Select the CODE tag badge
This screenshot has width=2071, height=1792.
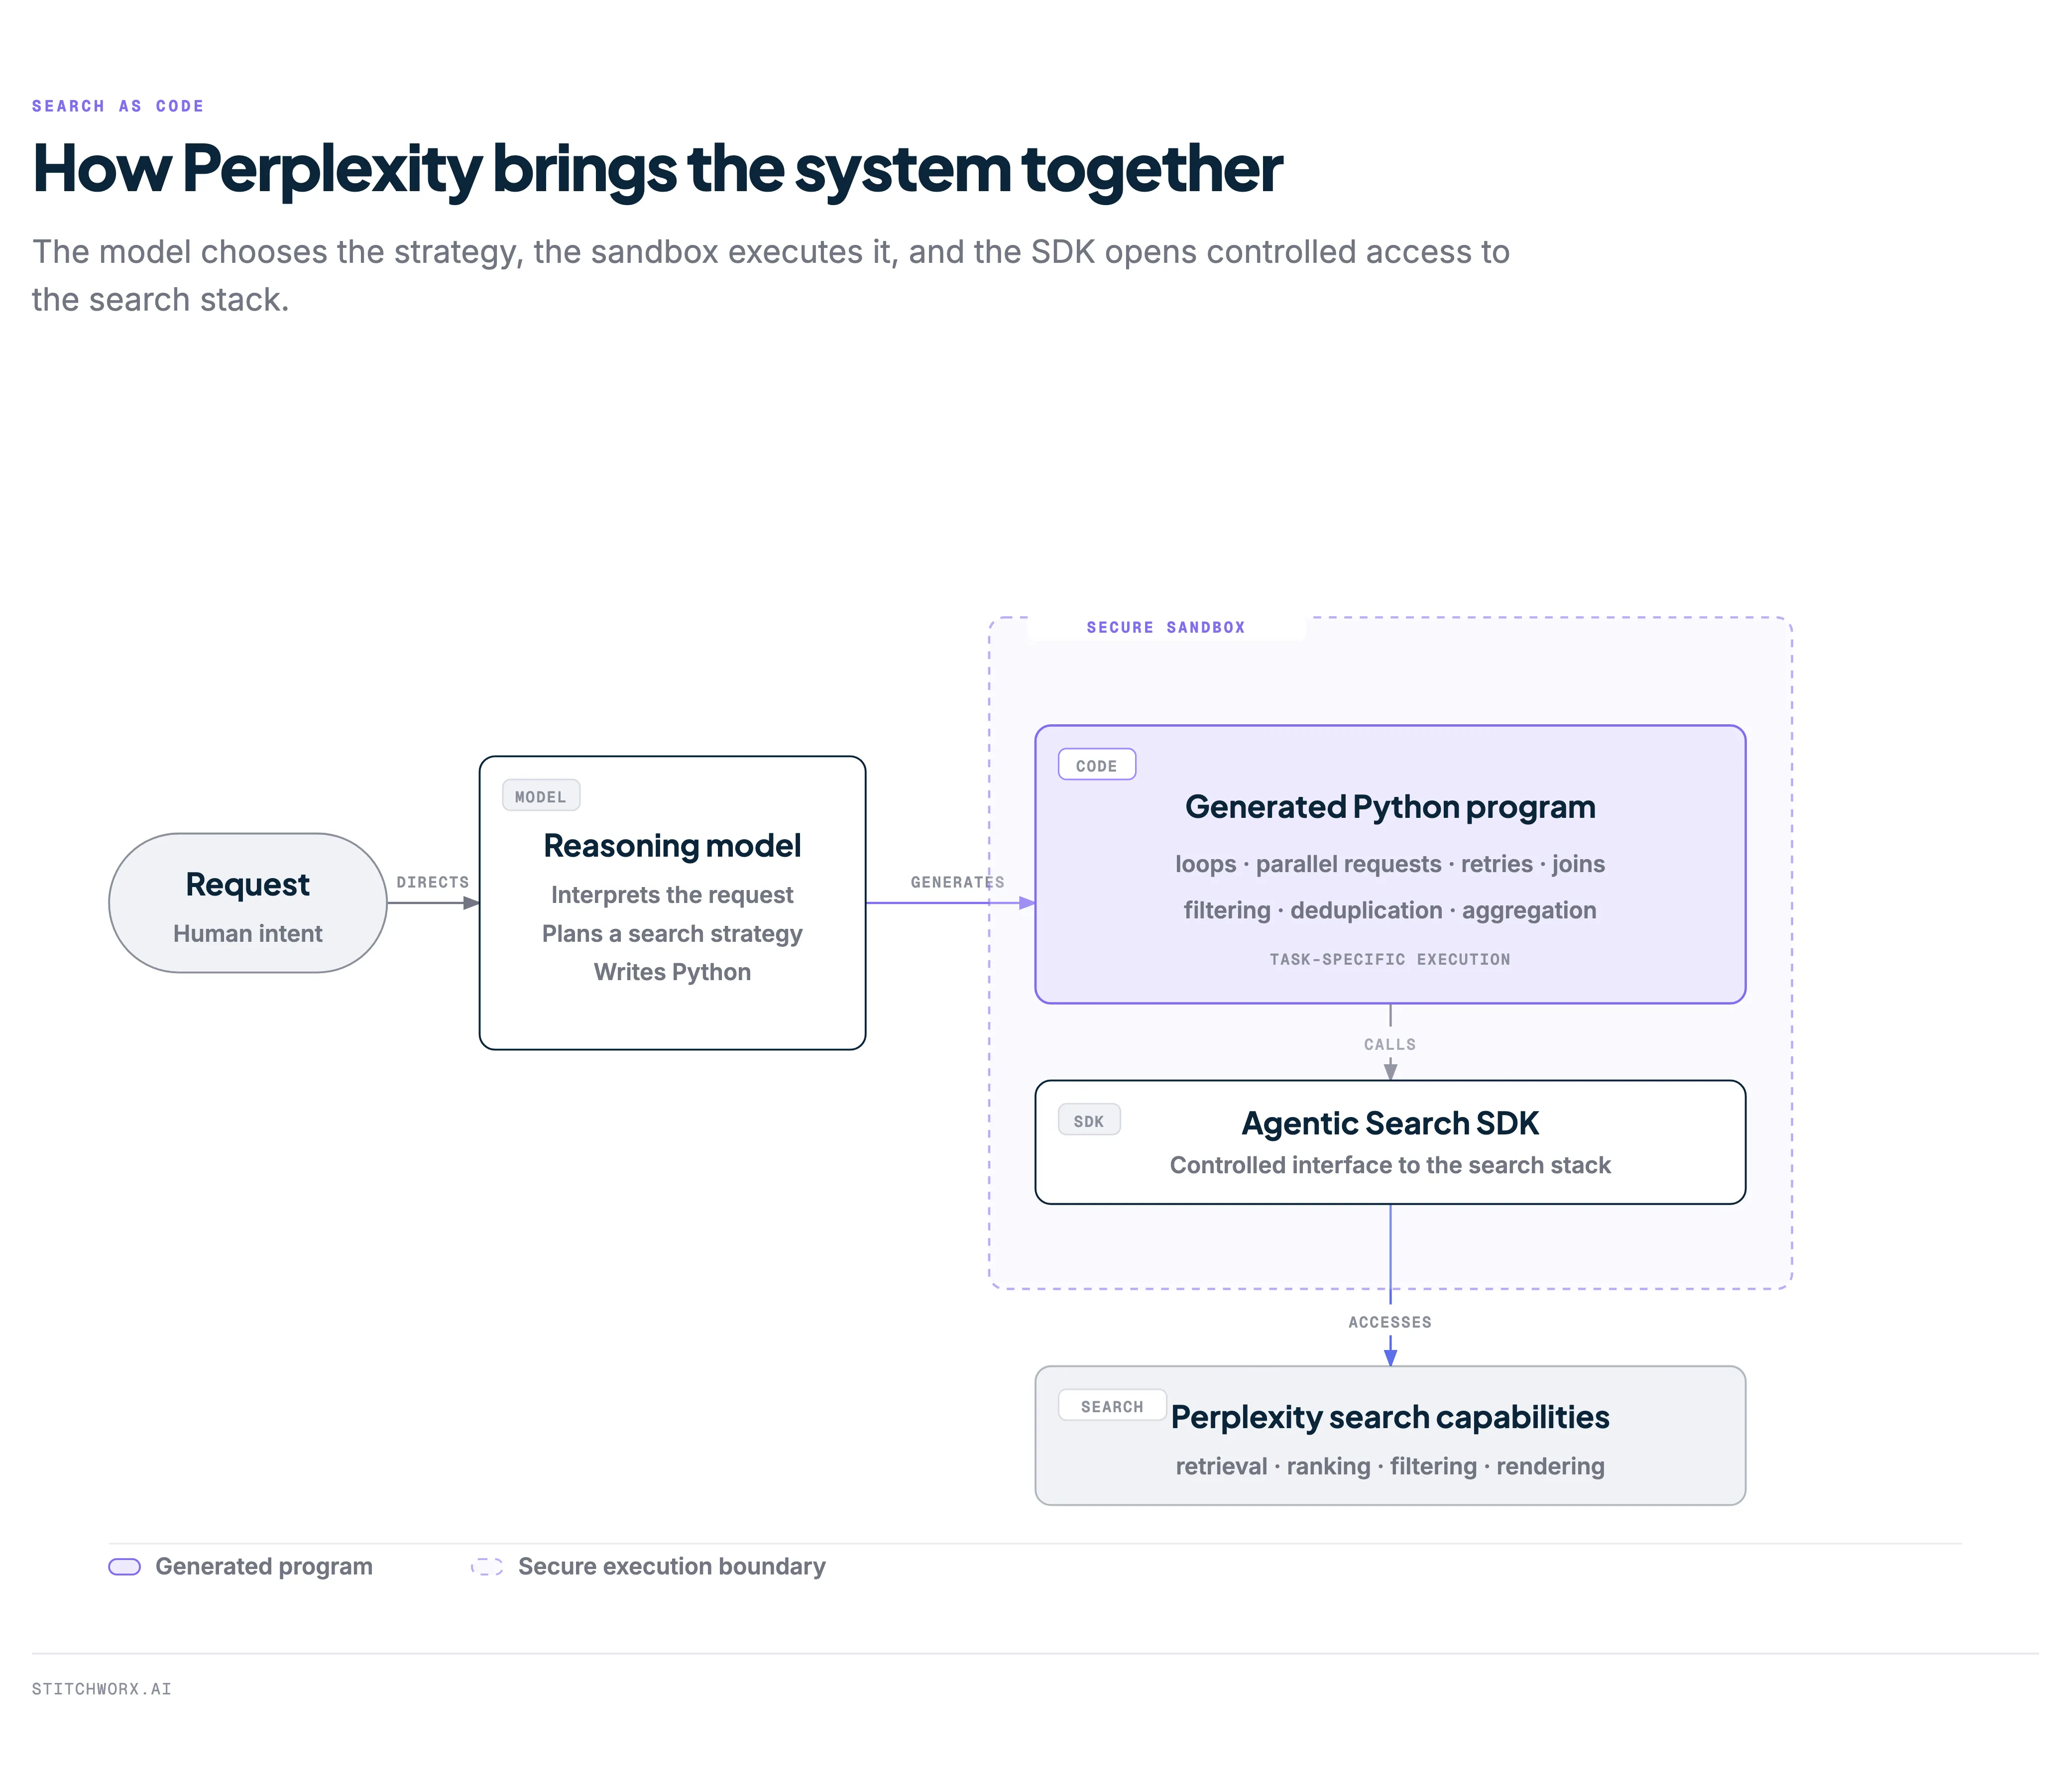[x=1097, y=765]
